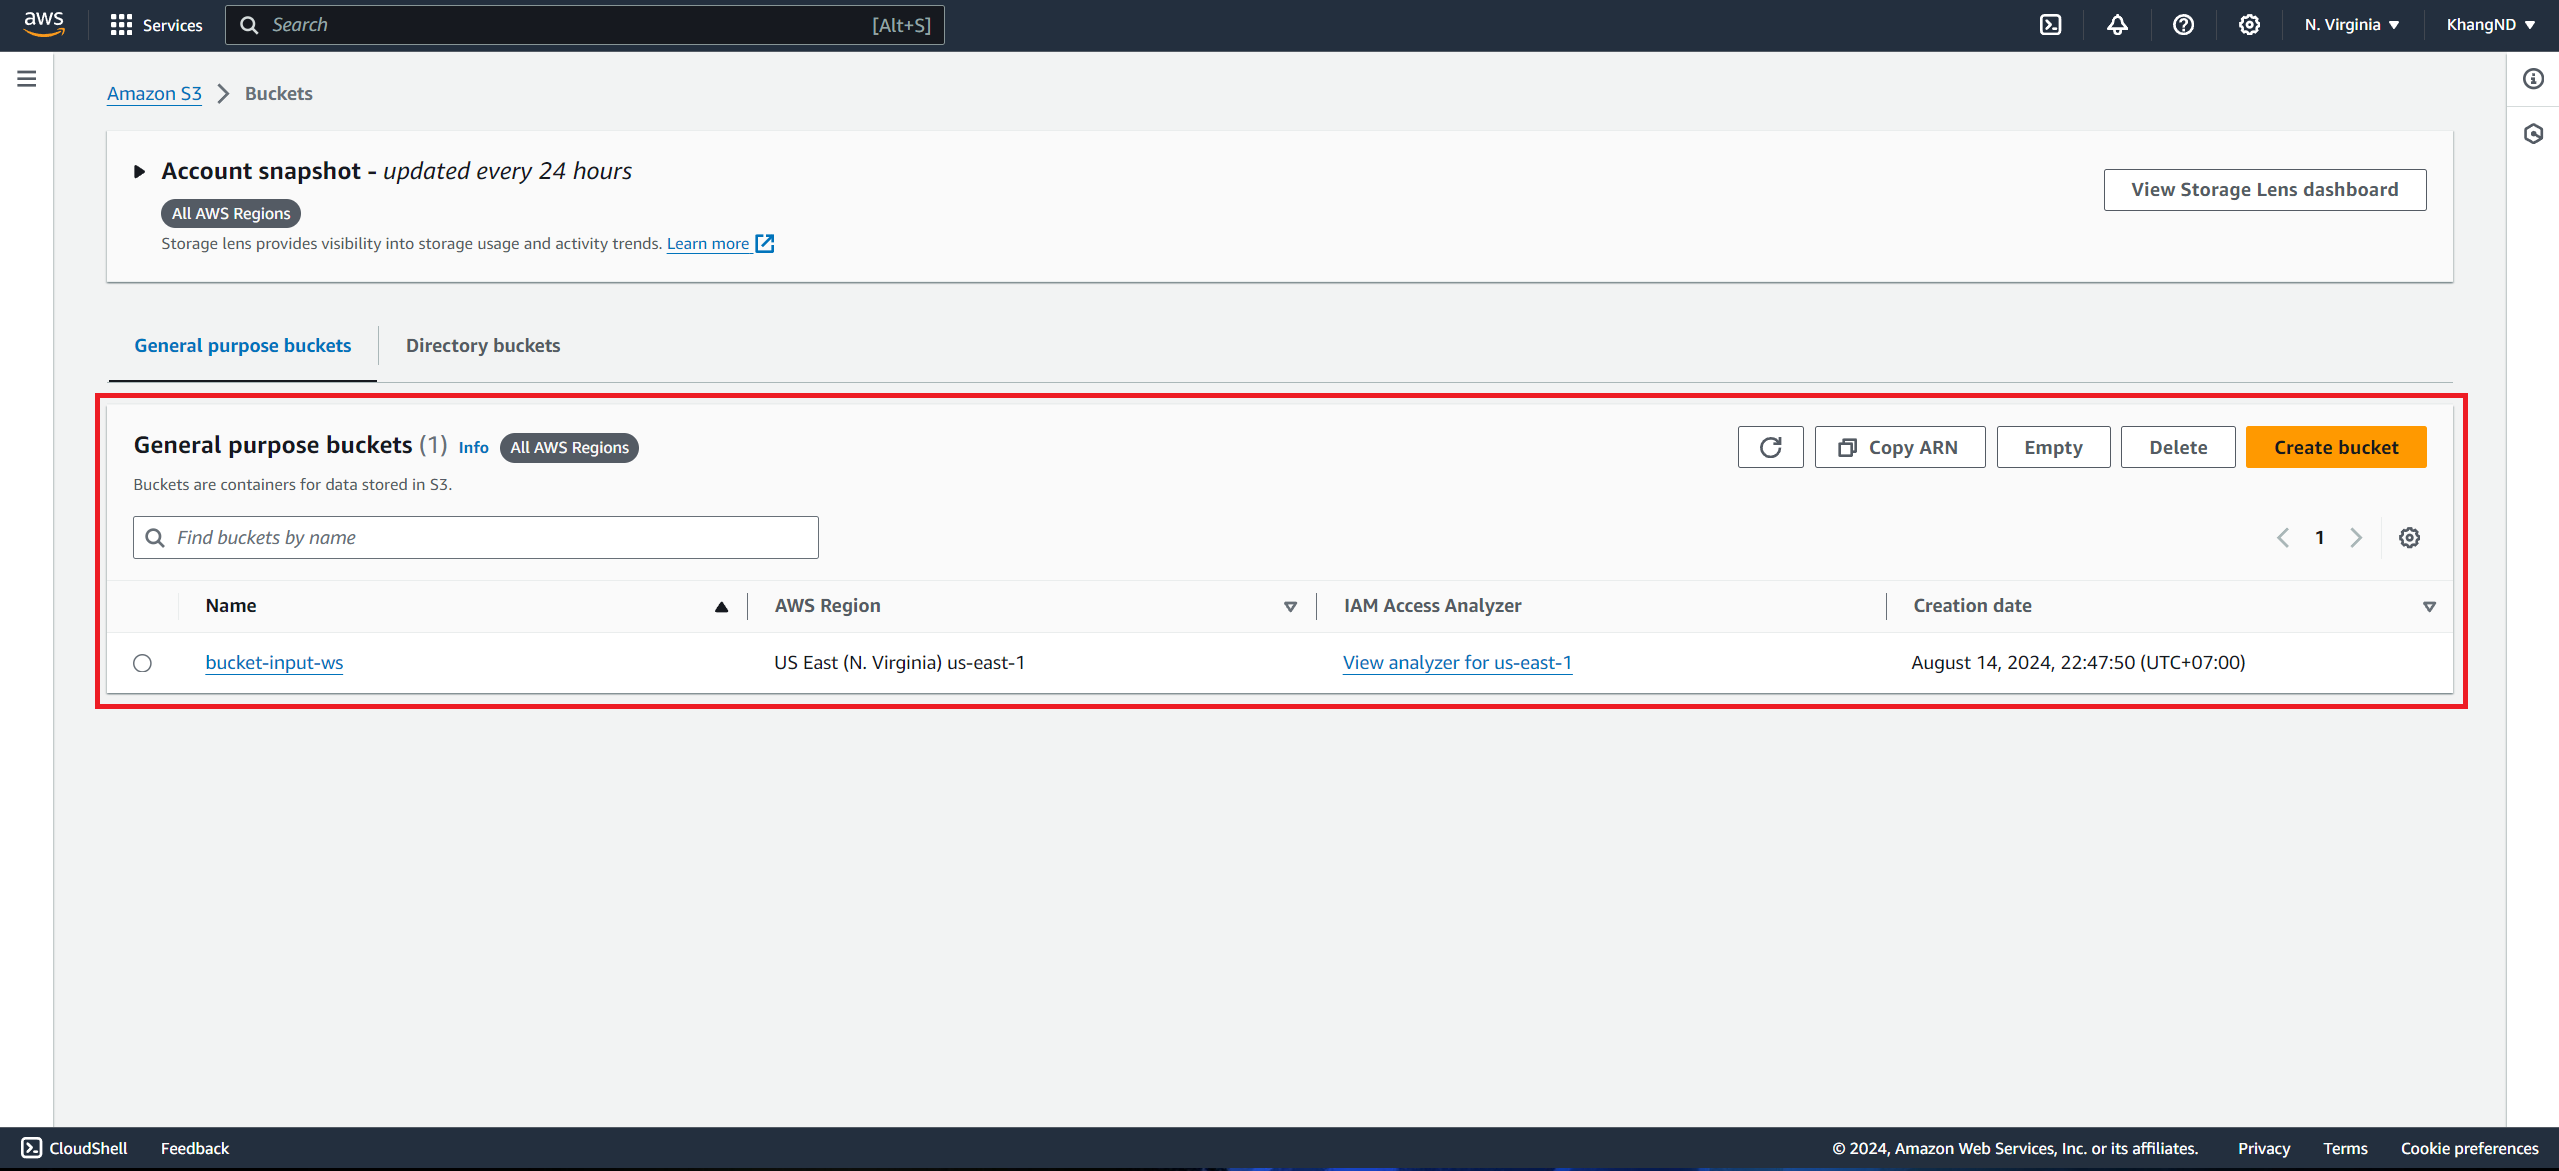Click the August 14, 2024 creation date cell
This screenshot has width=2559, height=1171.
point(2078,662)
